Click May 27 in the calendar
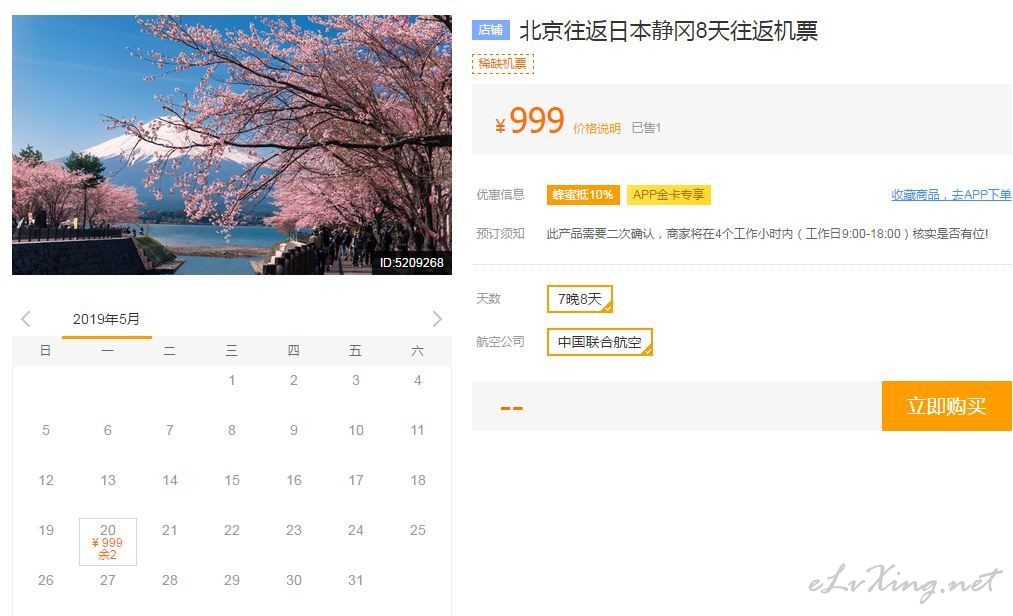 coord(108,580)
